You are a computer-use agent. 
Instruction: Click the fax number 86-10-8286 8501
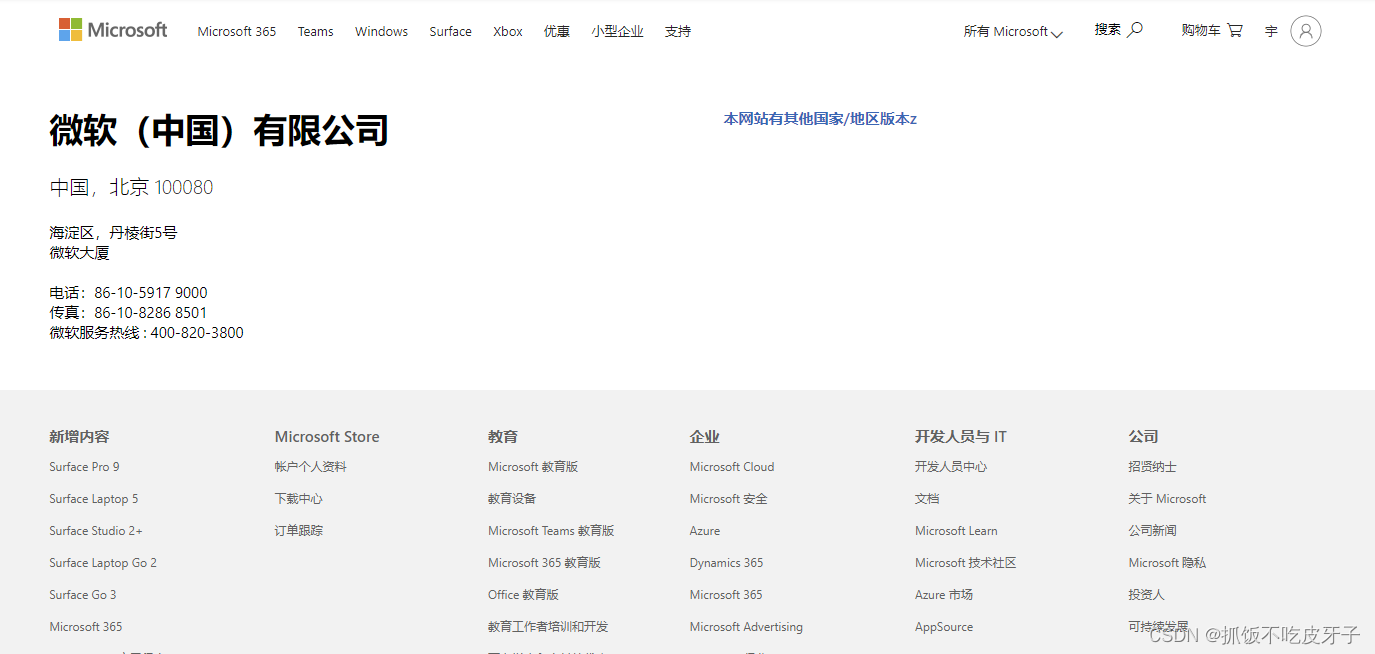[151, 313]
